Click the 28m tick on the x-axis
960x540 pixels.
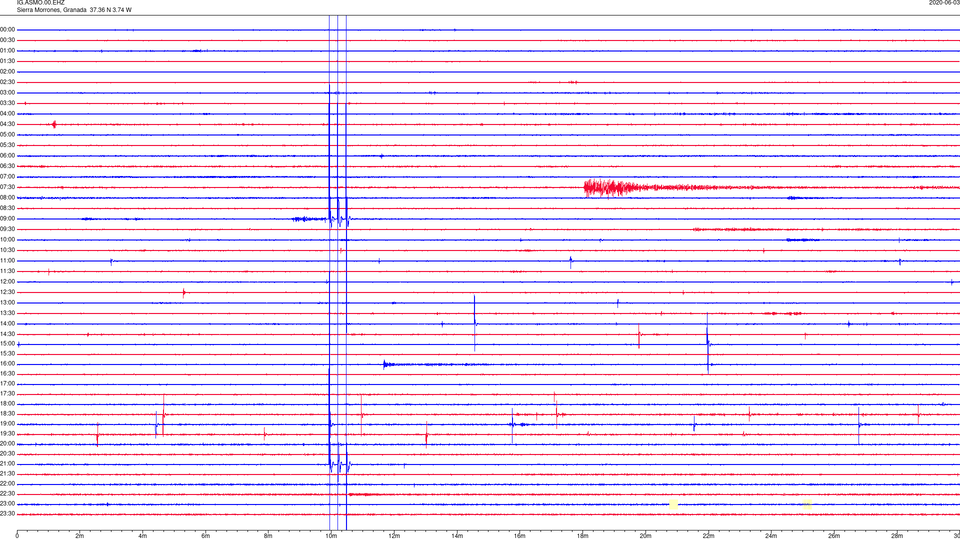897,536
